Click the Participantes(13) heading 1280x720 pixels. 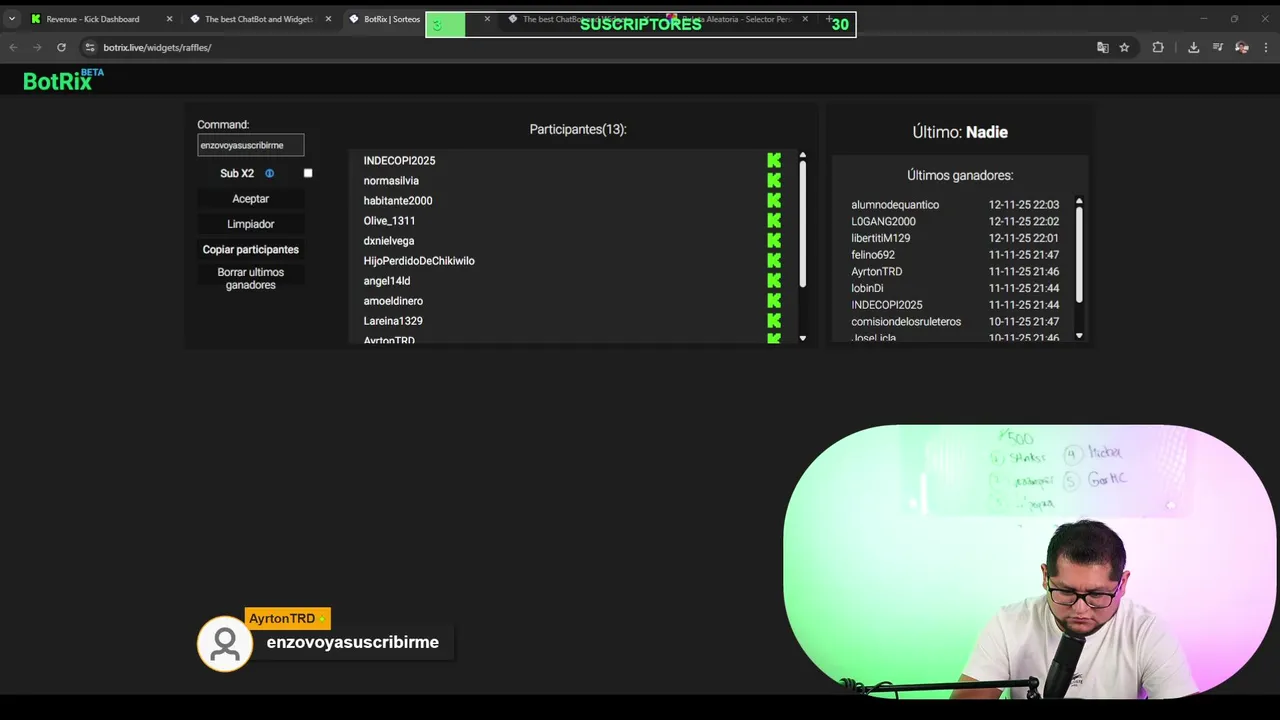click(x=578, y=130)
